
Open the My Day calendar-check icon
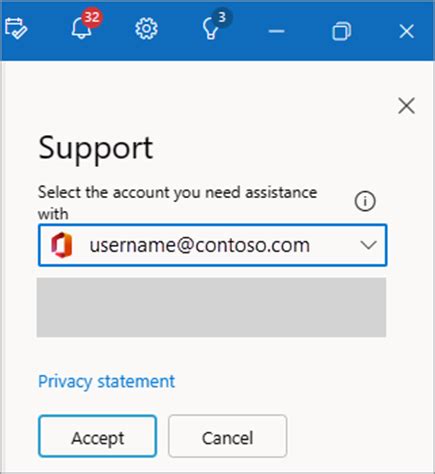tap(16, 29)
